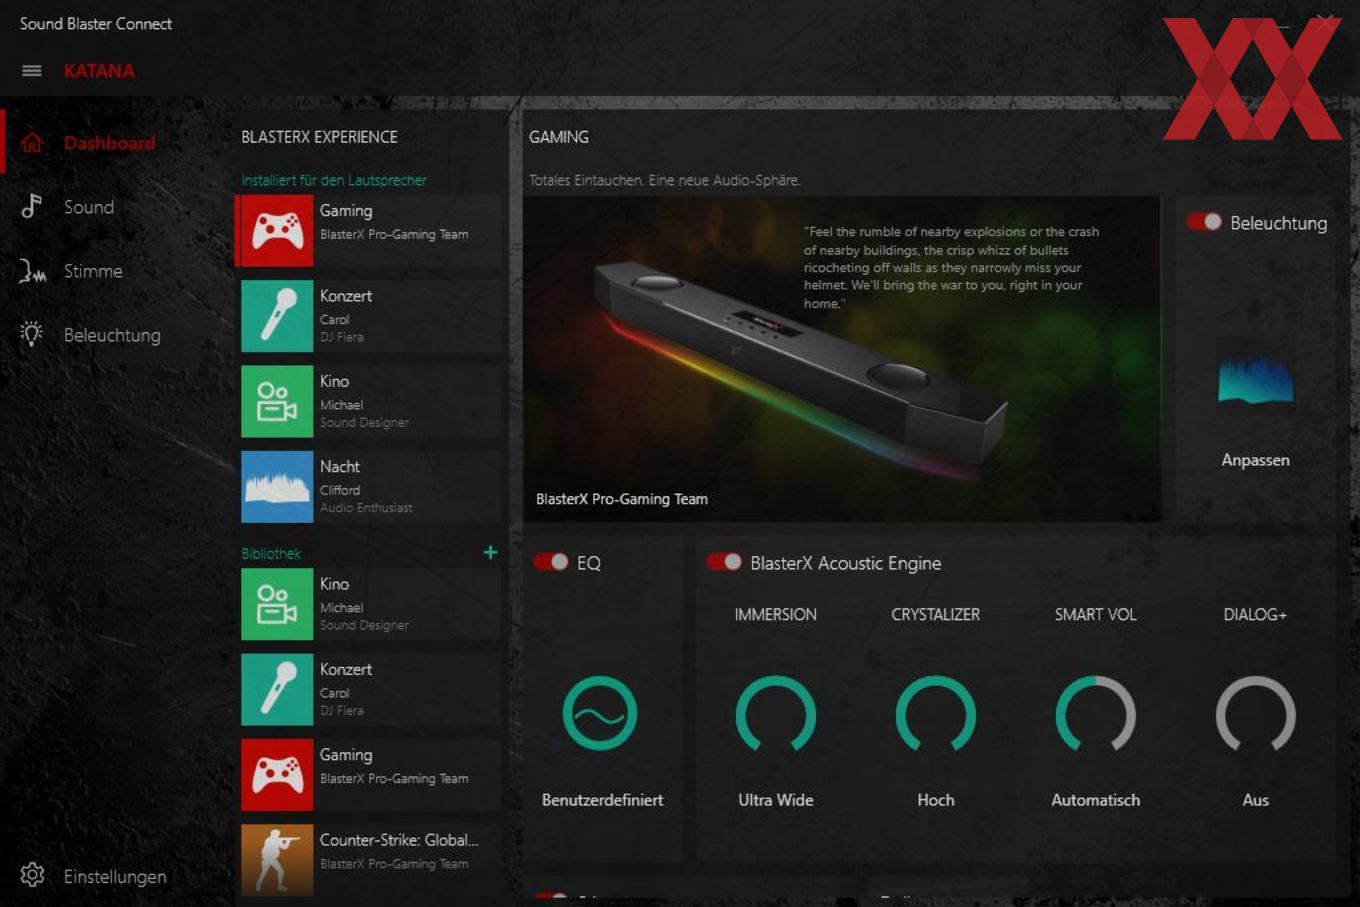Click the Bibliothek section label

pyautogui.click(x=271, y=553)
